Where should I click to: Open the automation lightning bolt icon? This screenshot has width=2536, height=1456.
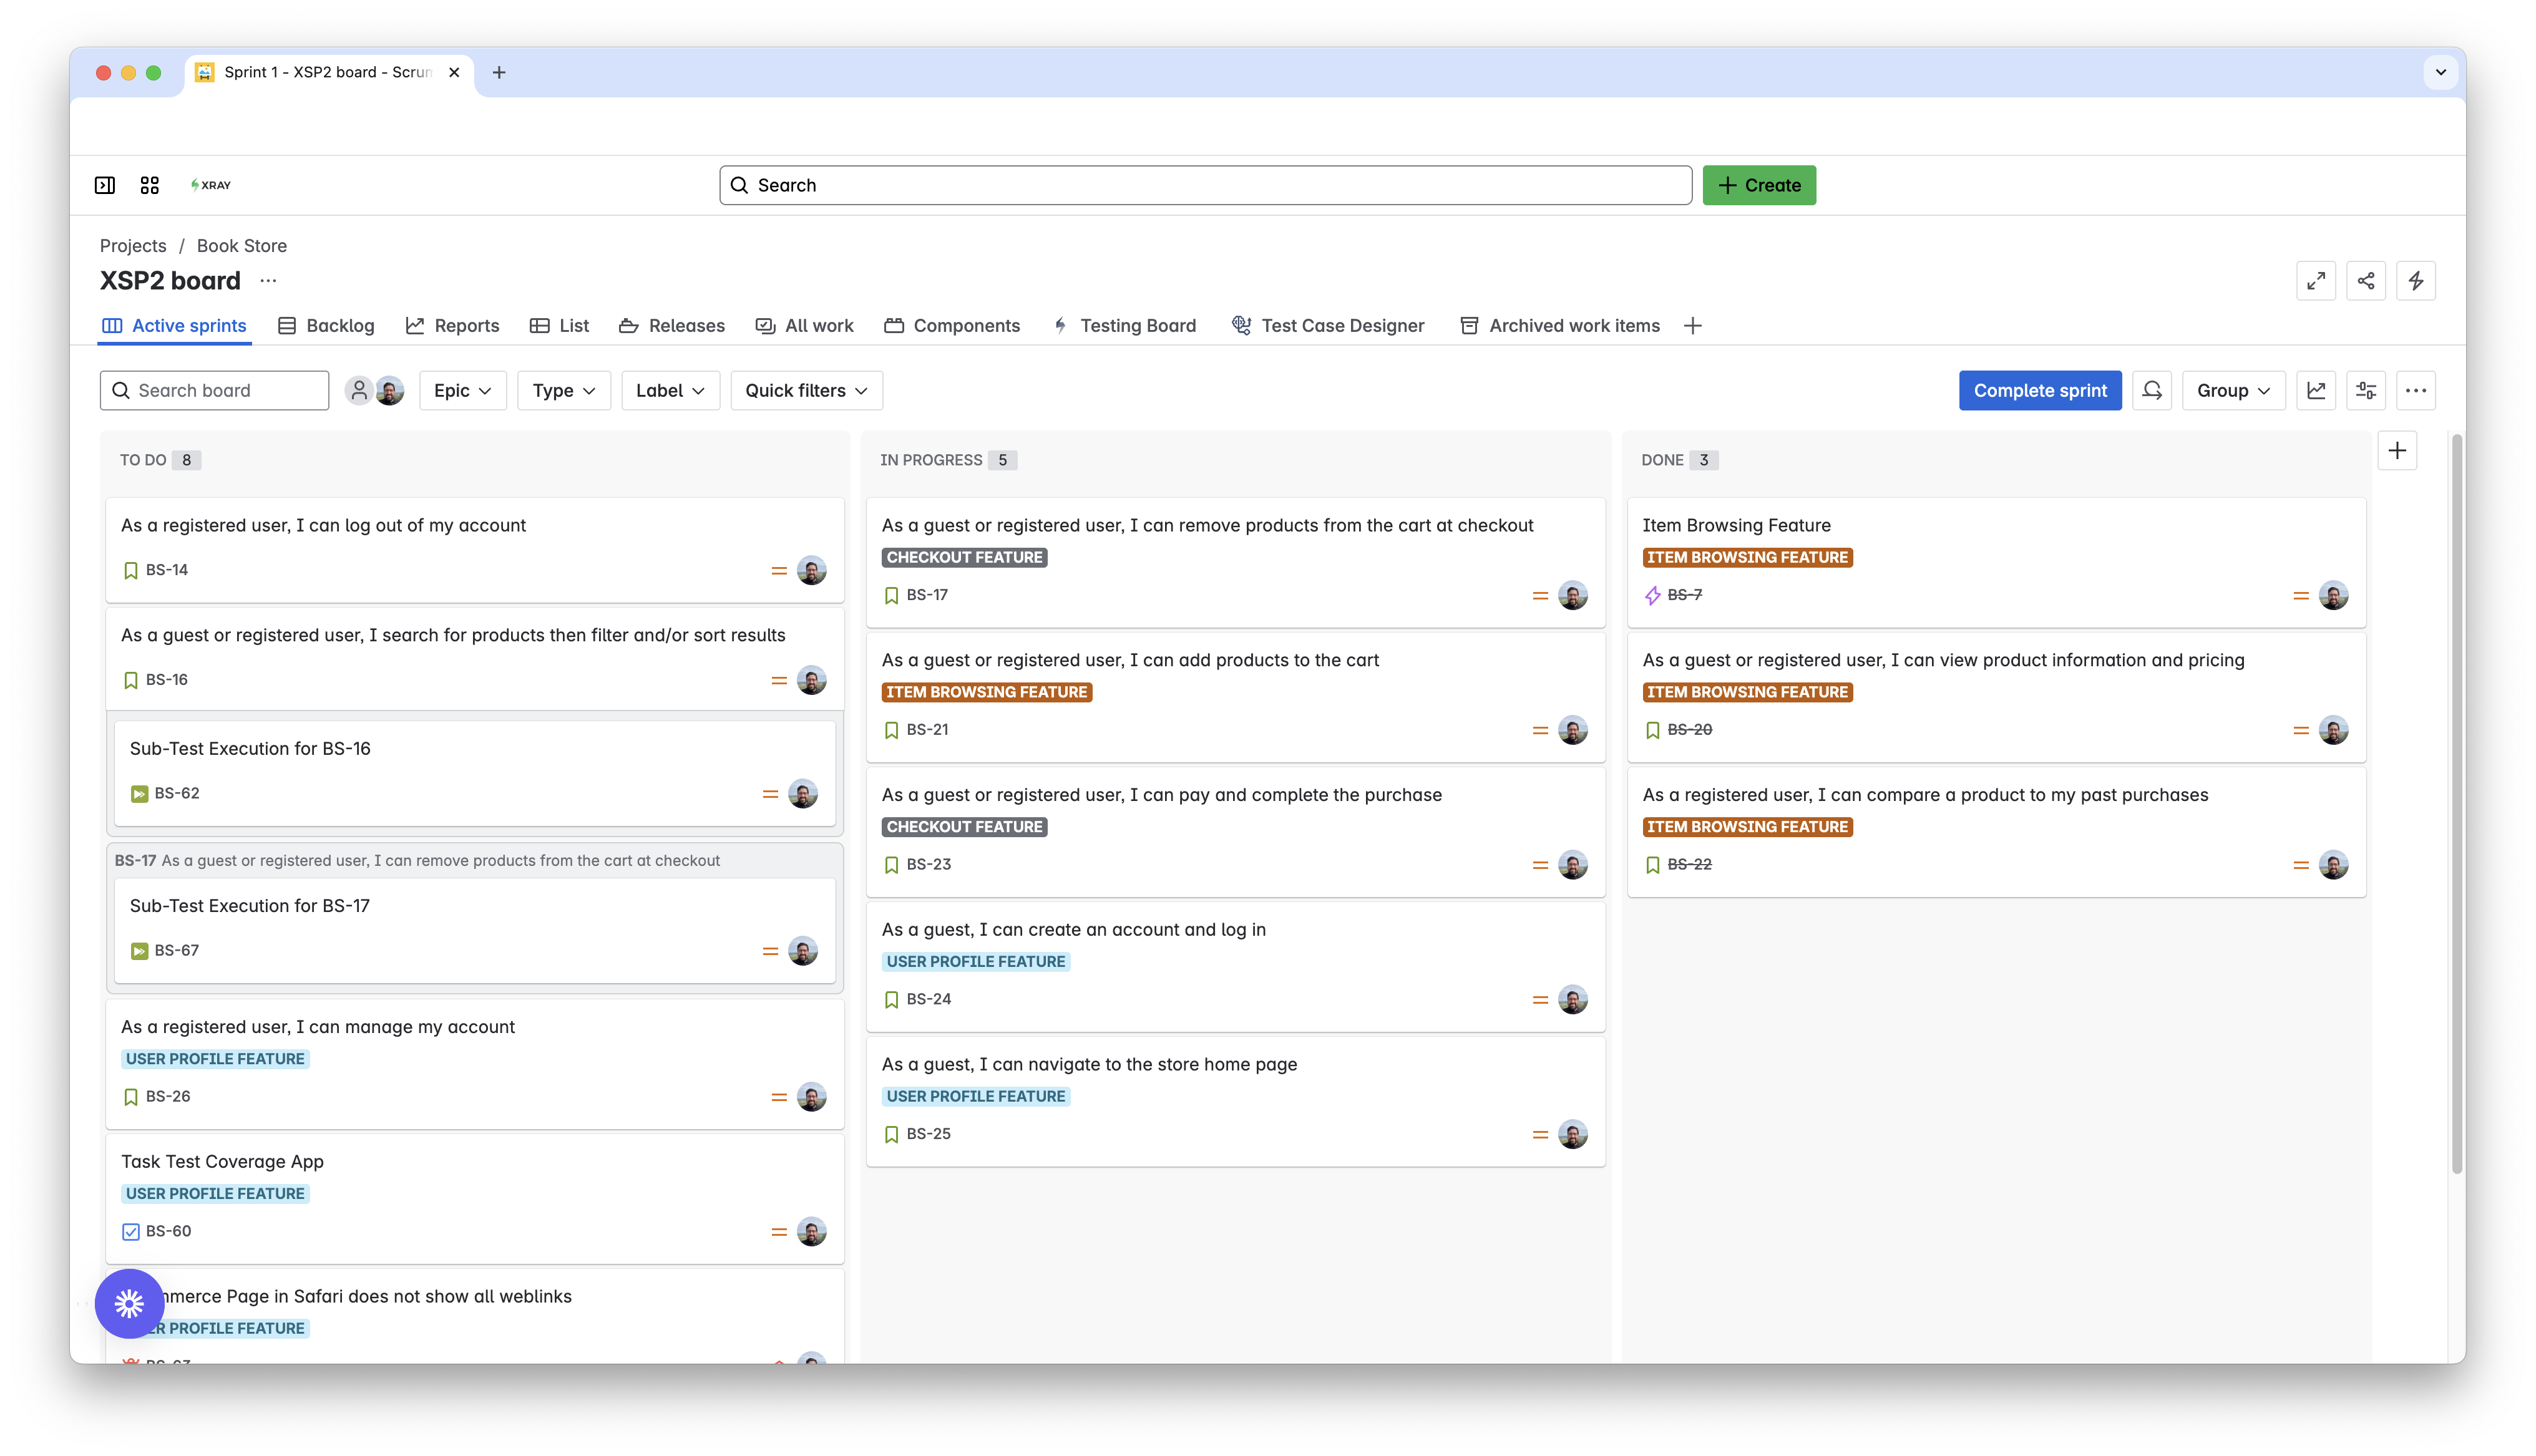[x=2415, y=281]
